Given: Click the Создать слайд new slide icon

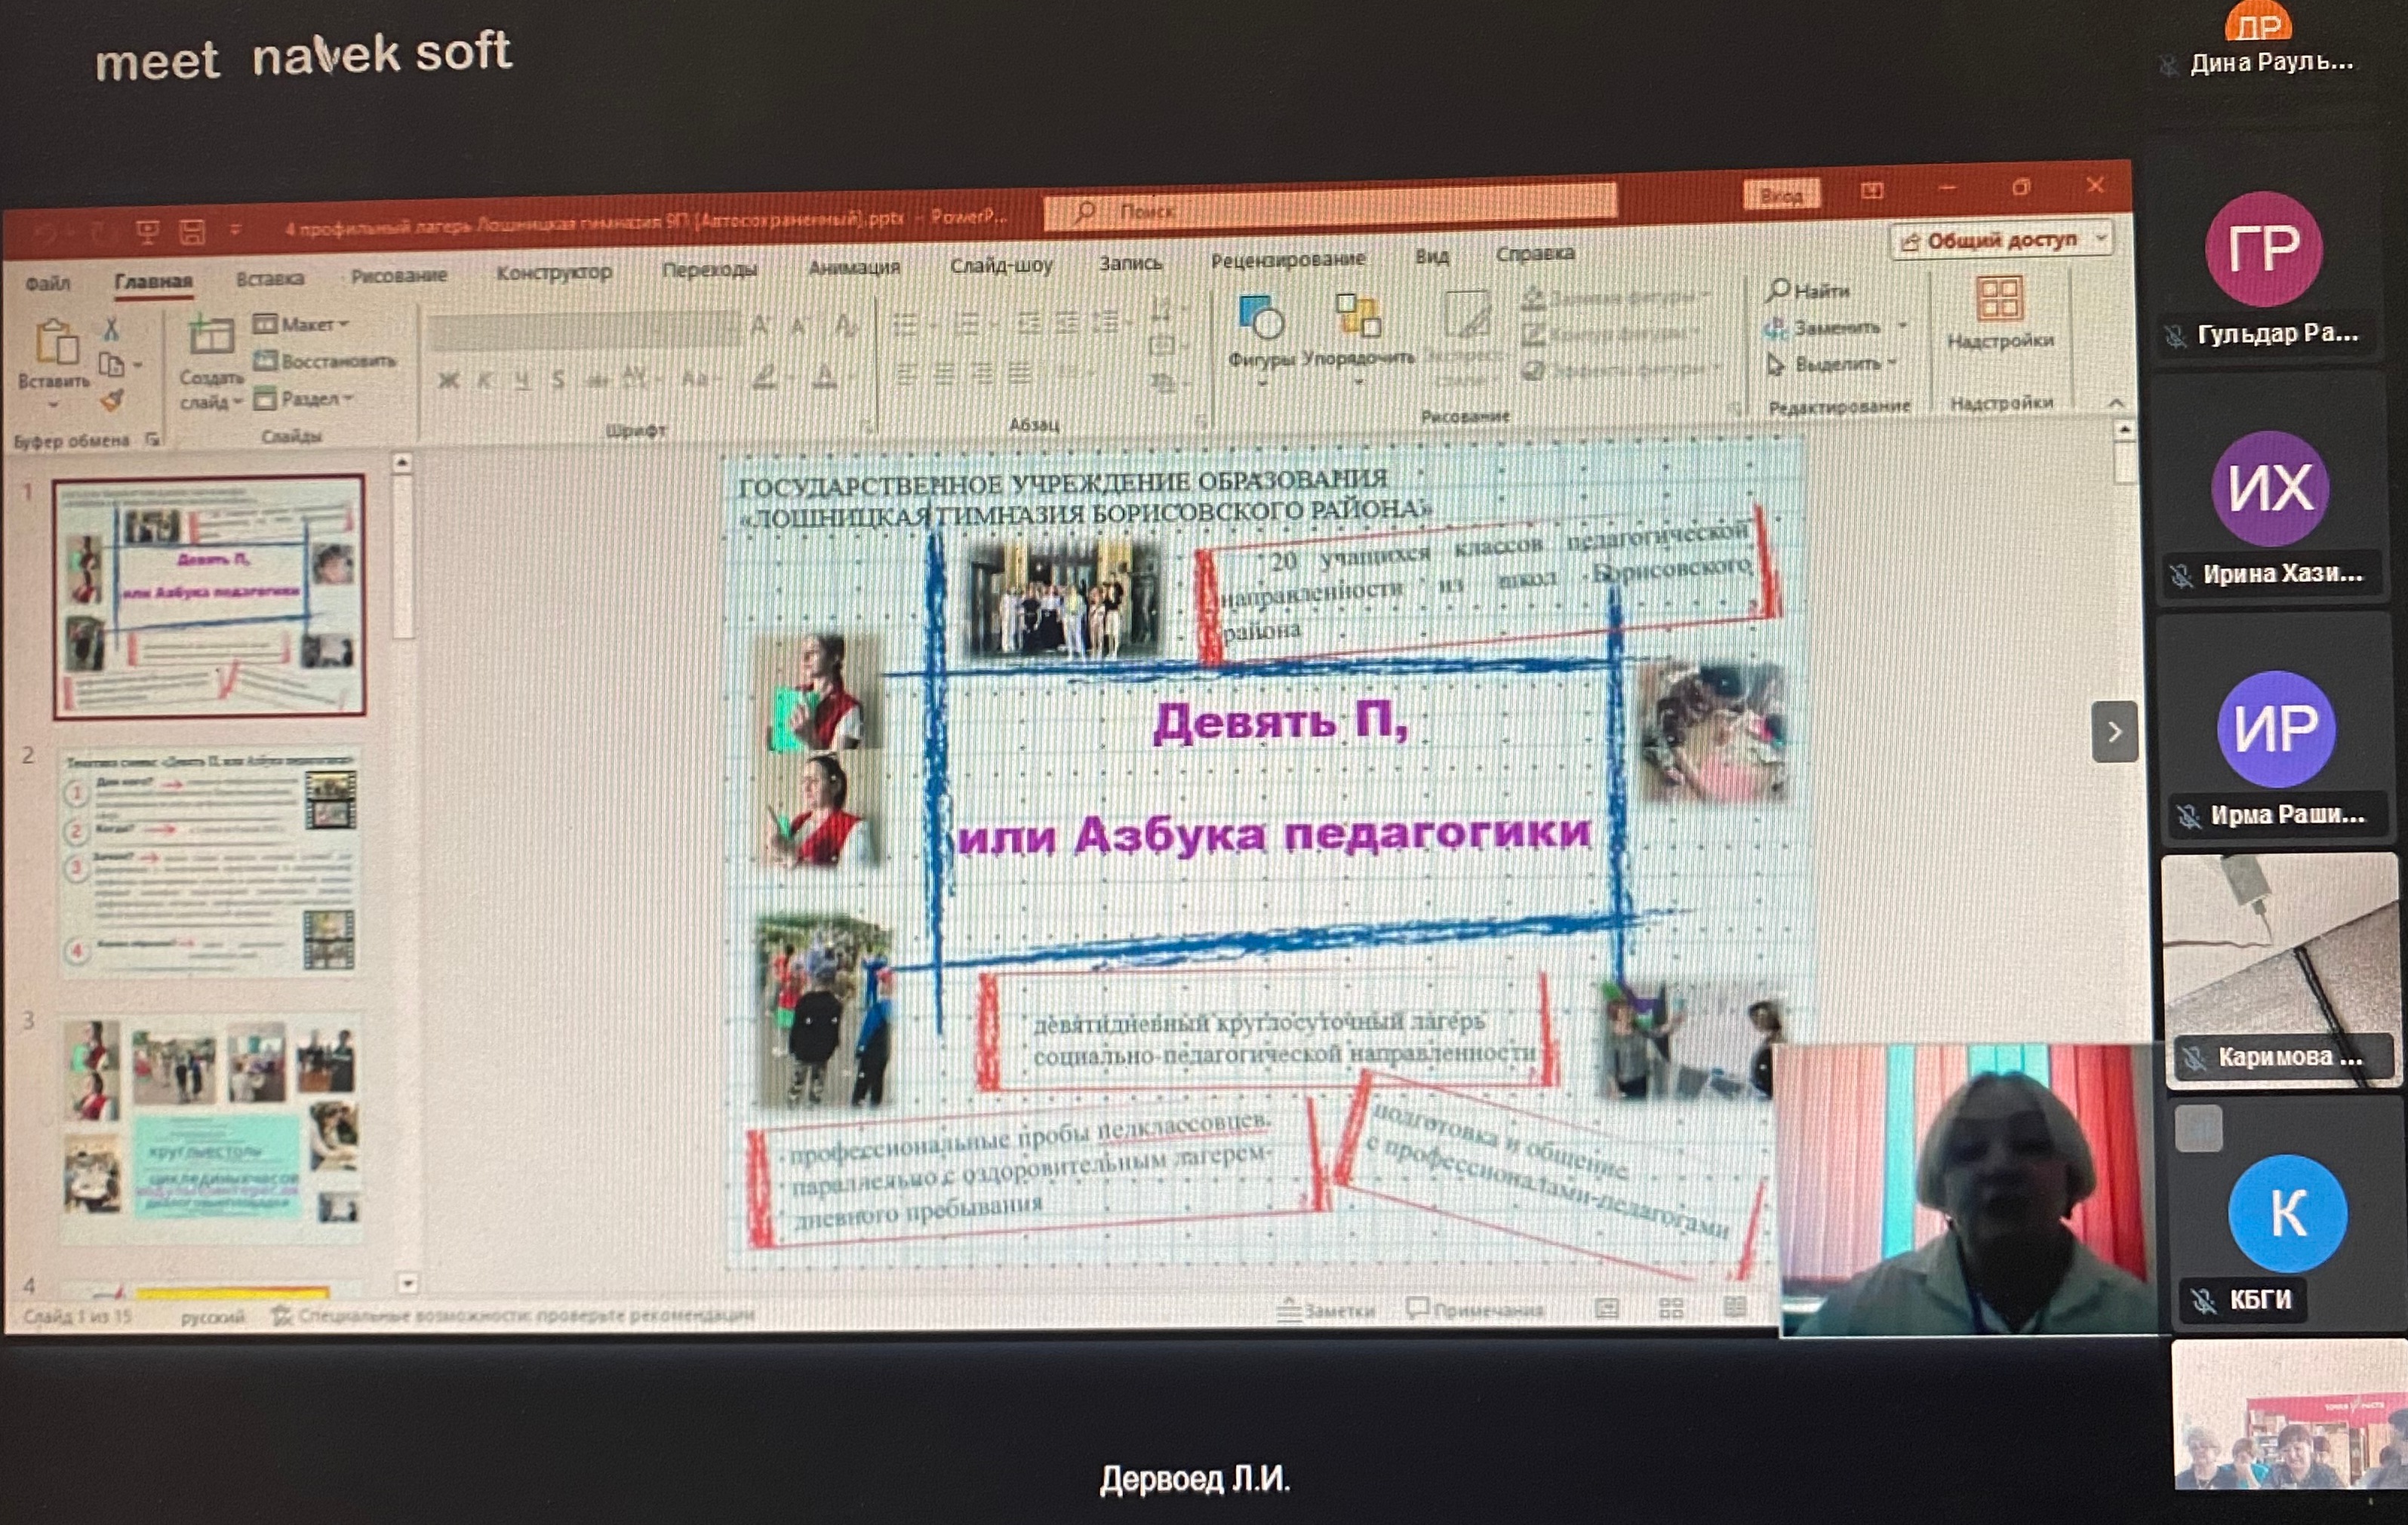Looking at the screenshot, I should point(211,338).
